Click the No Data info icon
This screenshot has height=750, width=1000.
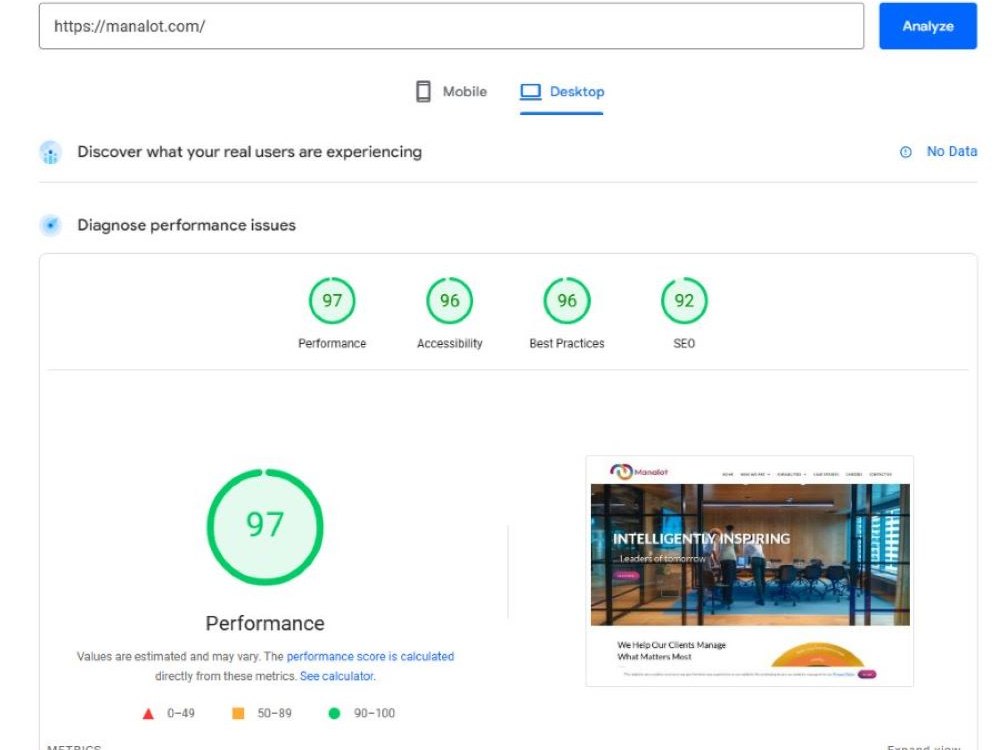pyautogui.click(x=905, y=152)
